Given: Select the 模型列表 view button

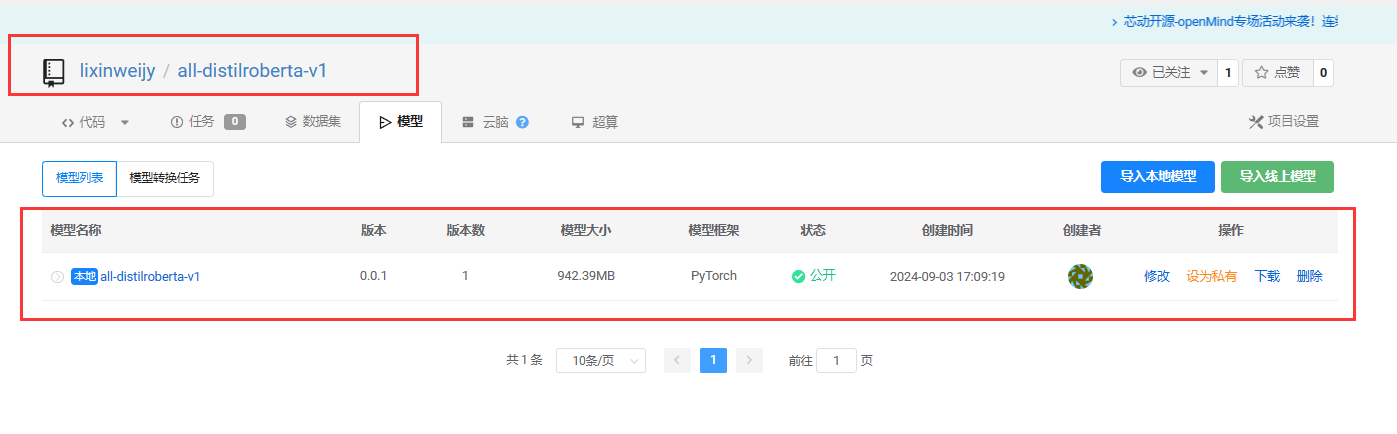Looking at the screenshot, I should coord(79,178).
